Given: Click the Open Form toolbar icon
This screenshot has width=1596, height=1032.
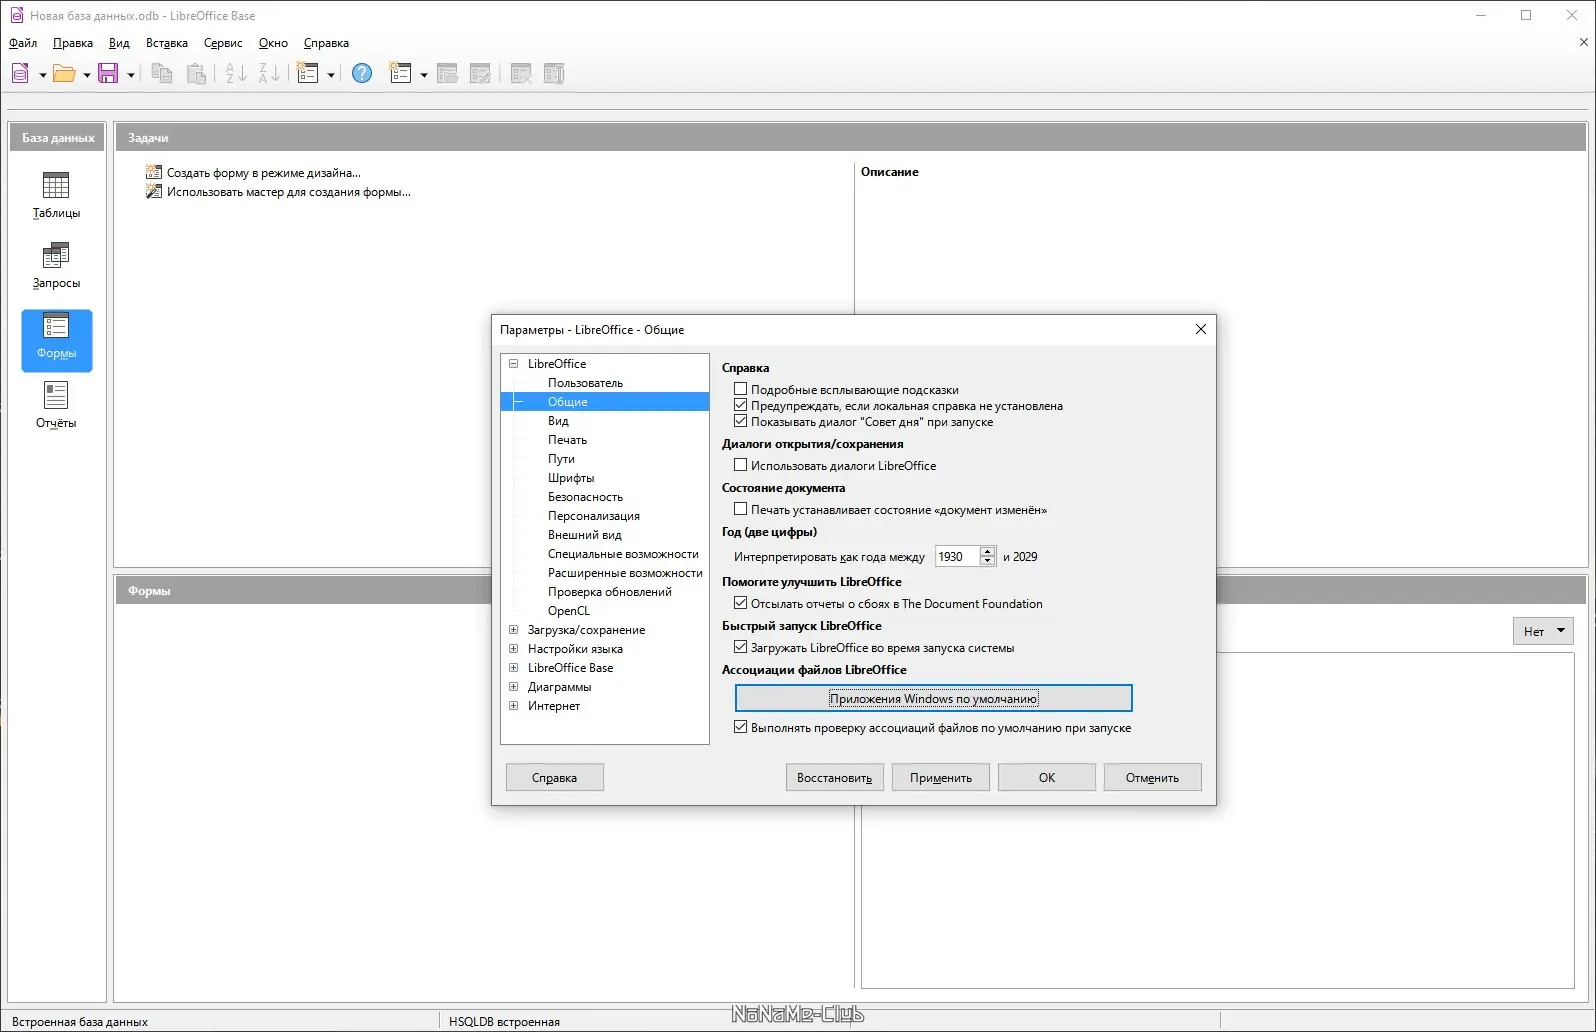Looking at the screenshot, I should coord(447,73).
